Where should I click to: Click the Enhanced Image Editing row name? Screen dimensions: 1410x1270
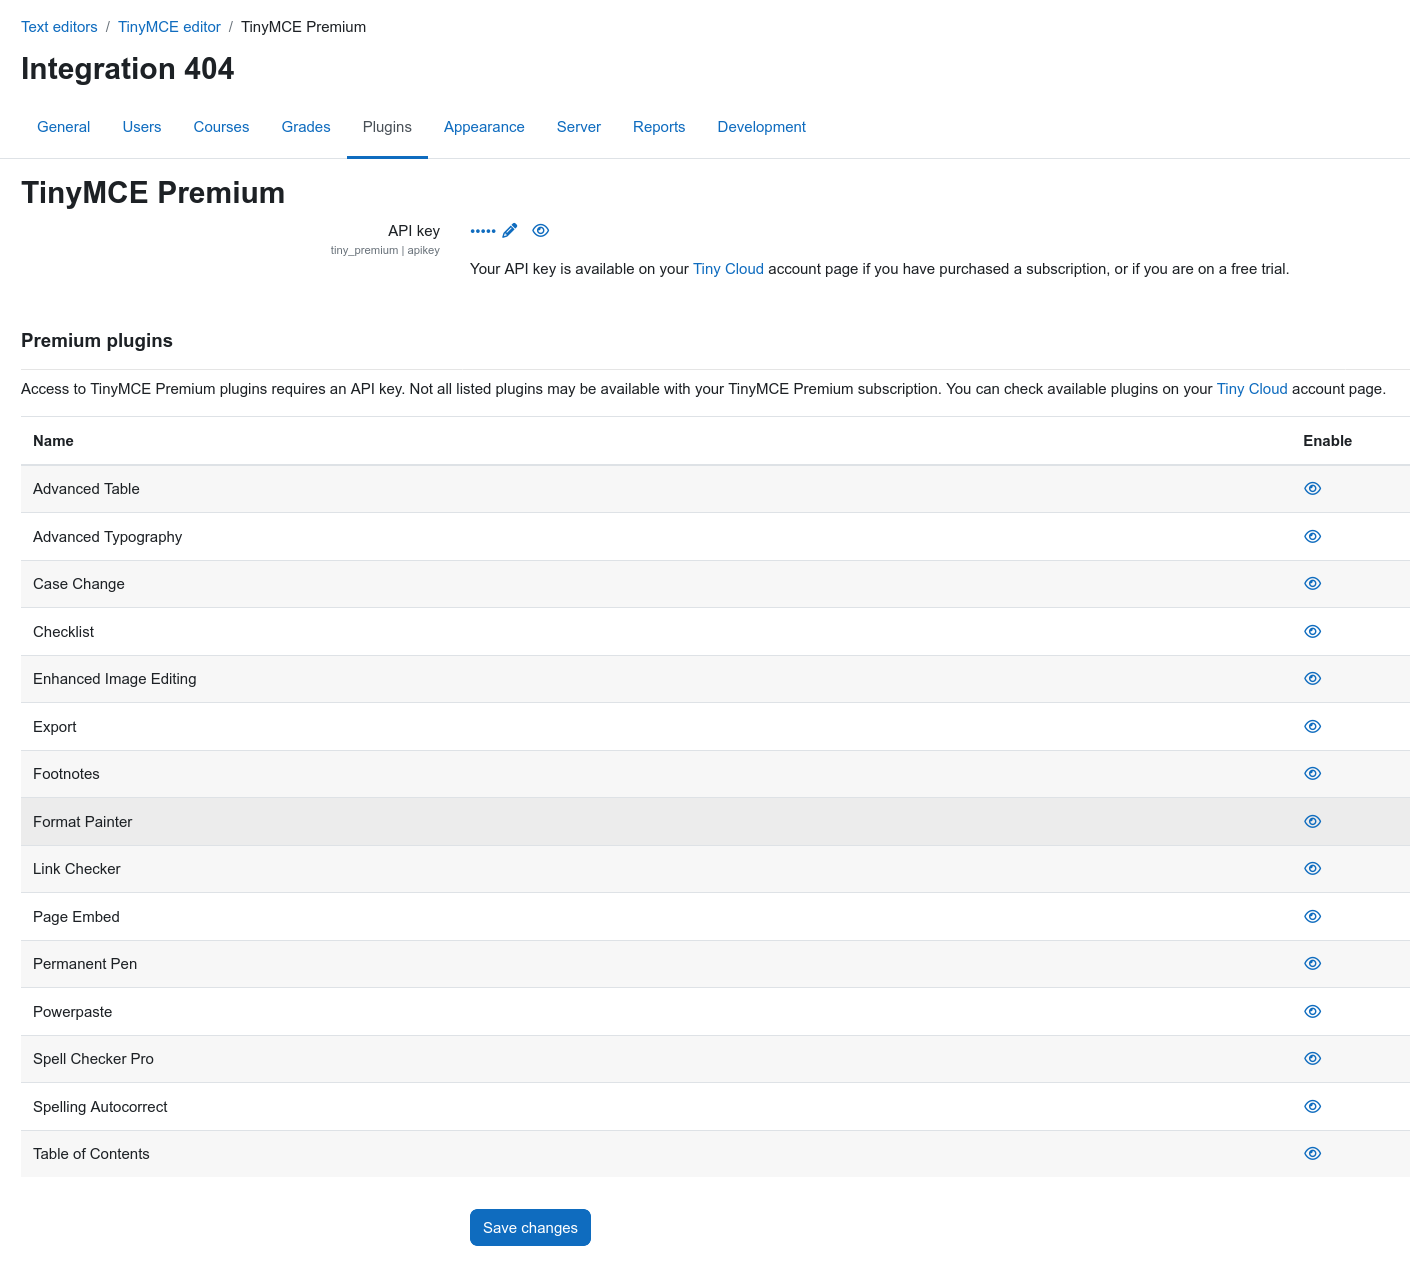[114, 679]
